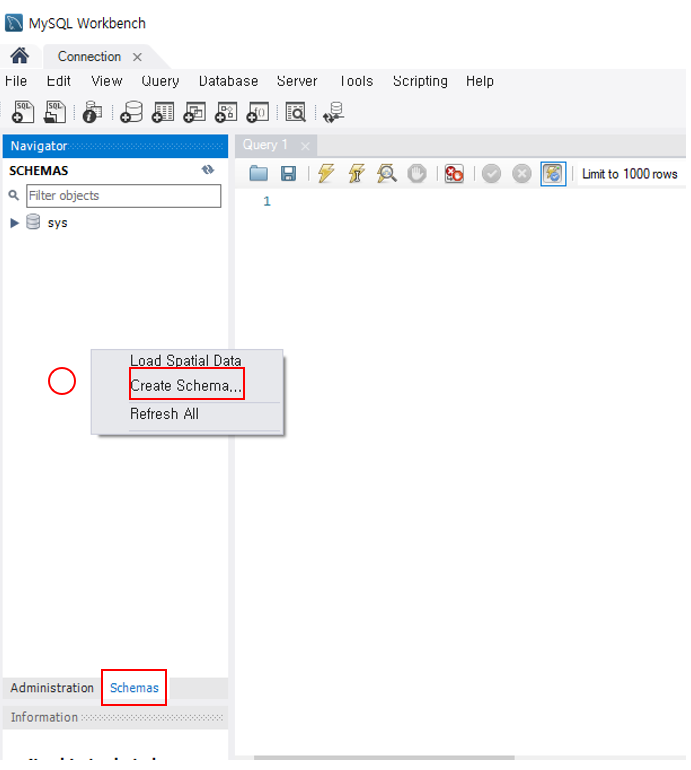691x770 pixels.
Task: Open the Limit to 1000 rows dropdown
Action: click(x=630, y=174)
